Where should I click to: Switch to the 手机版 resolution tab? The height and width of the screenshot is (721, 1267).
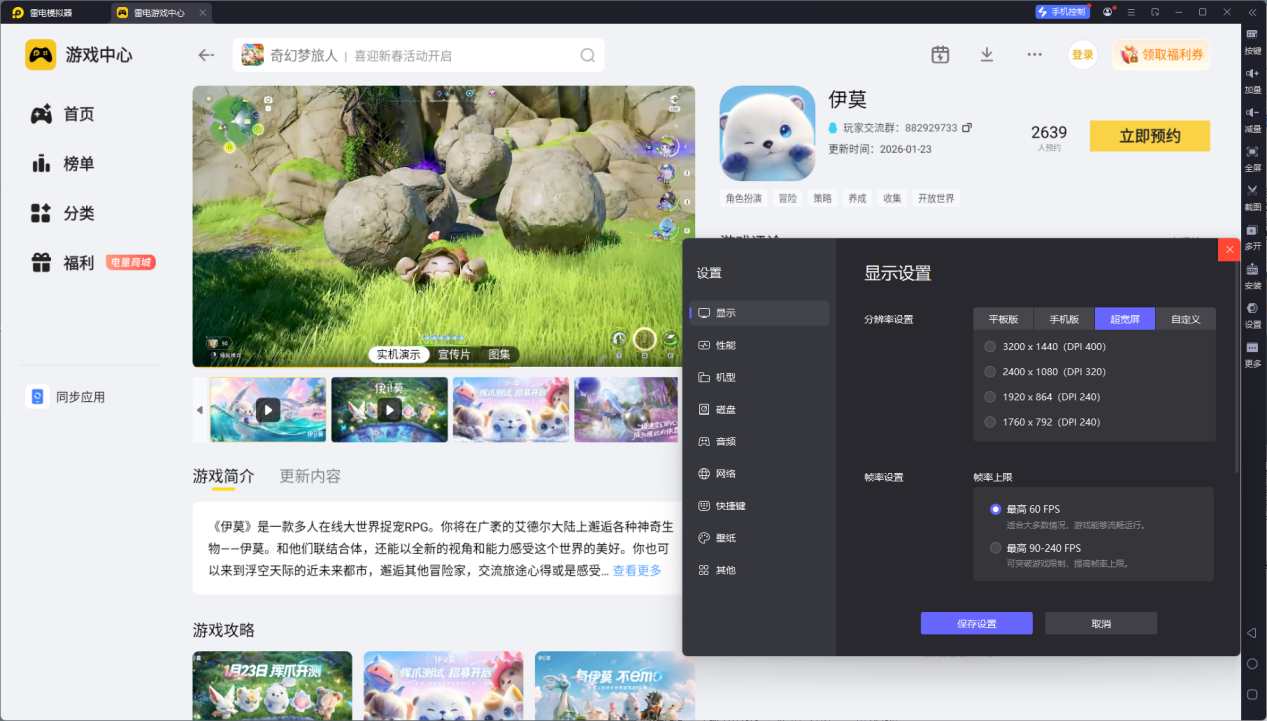click(1063, 319)
